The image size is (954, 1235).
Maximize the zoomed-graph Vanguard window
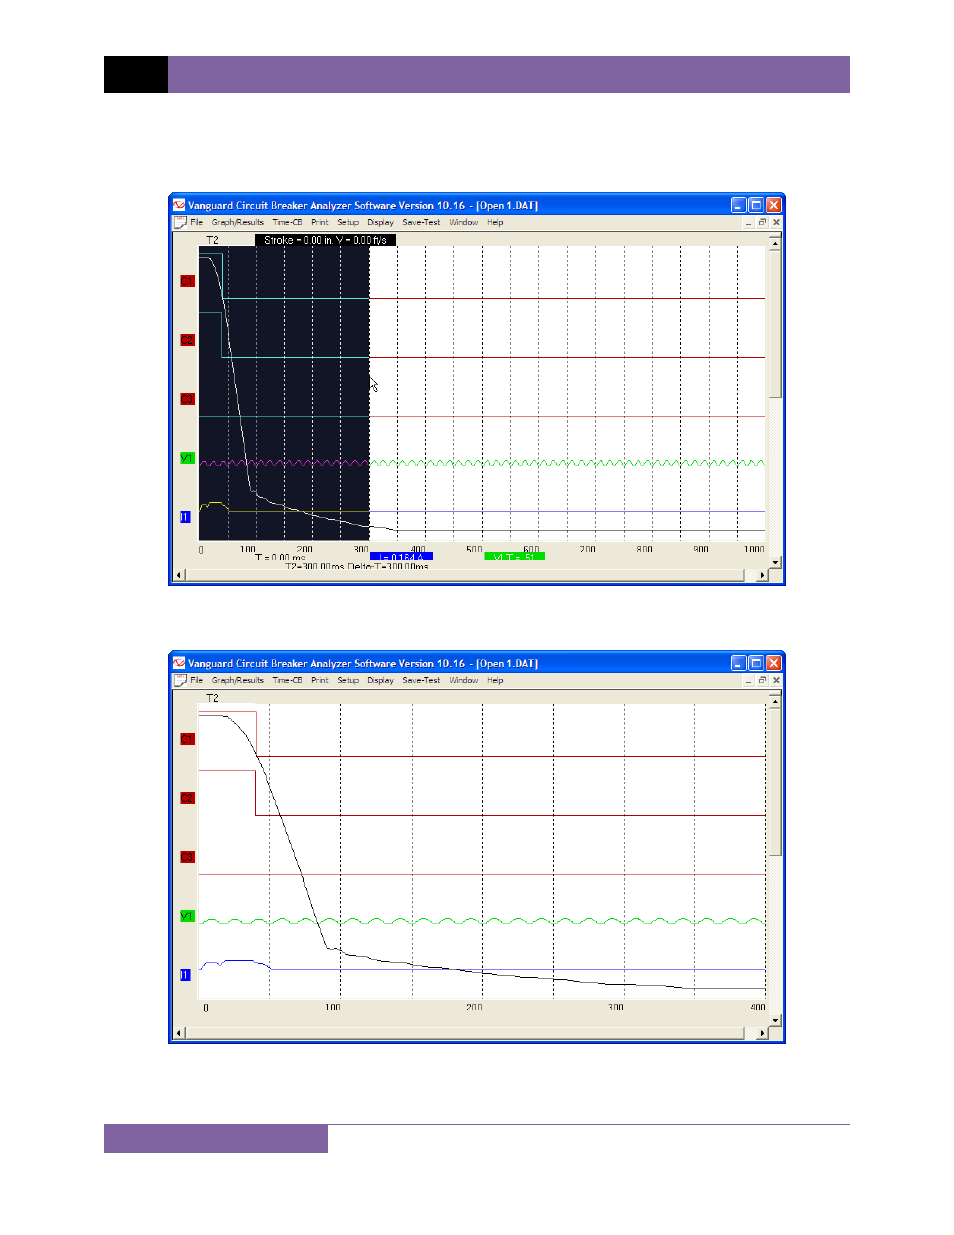756,663
